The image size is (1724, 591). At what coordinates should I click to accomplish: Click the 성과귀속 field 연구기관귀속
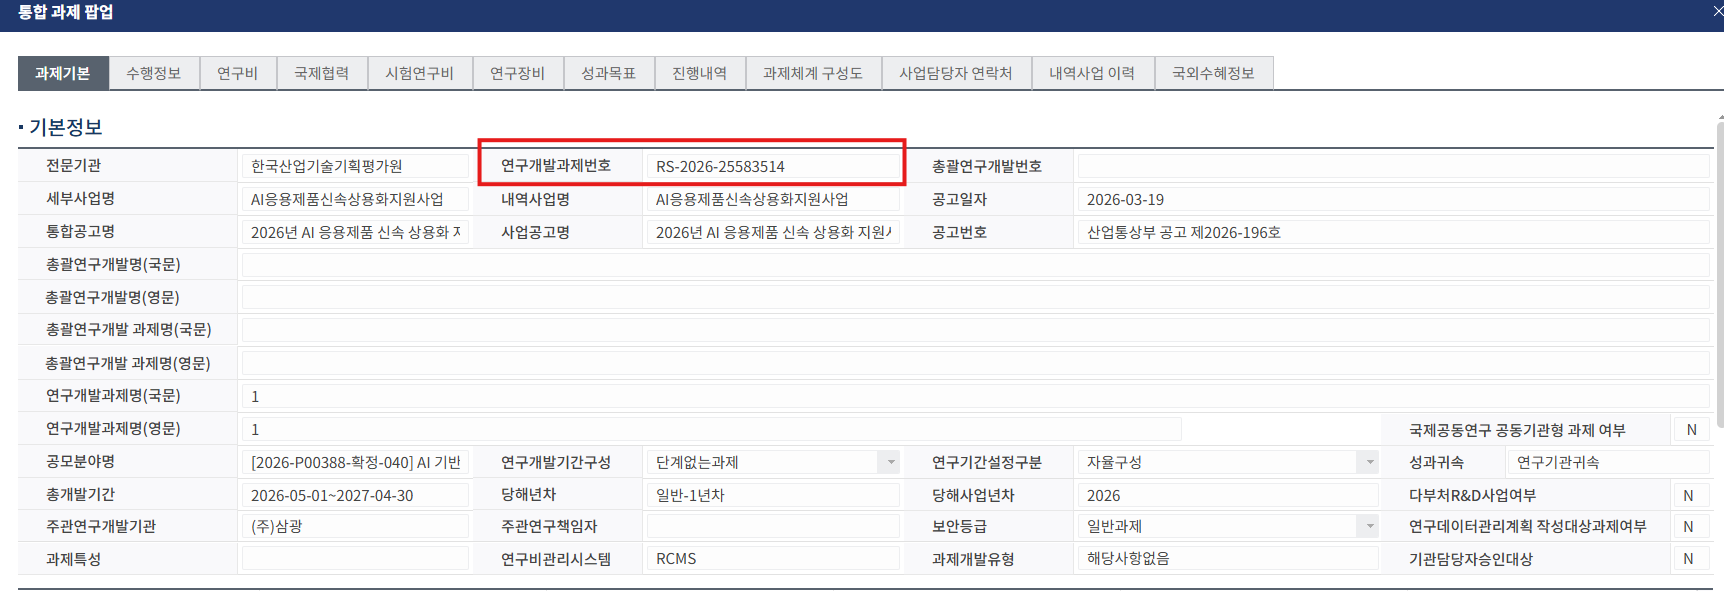(1608, 462)
